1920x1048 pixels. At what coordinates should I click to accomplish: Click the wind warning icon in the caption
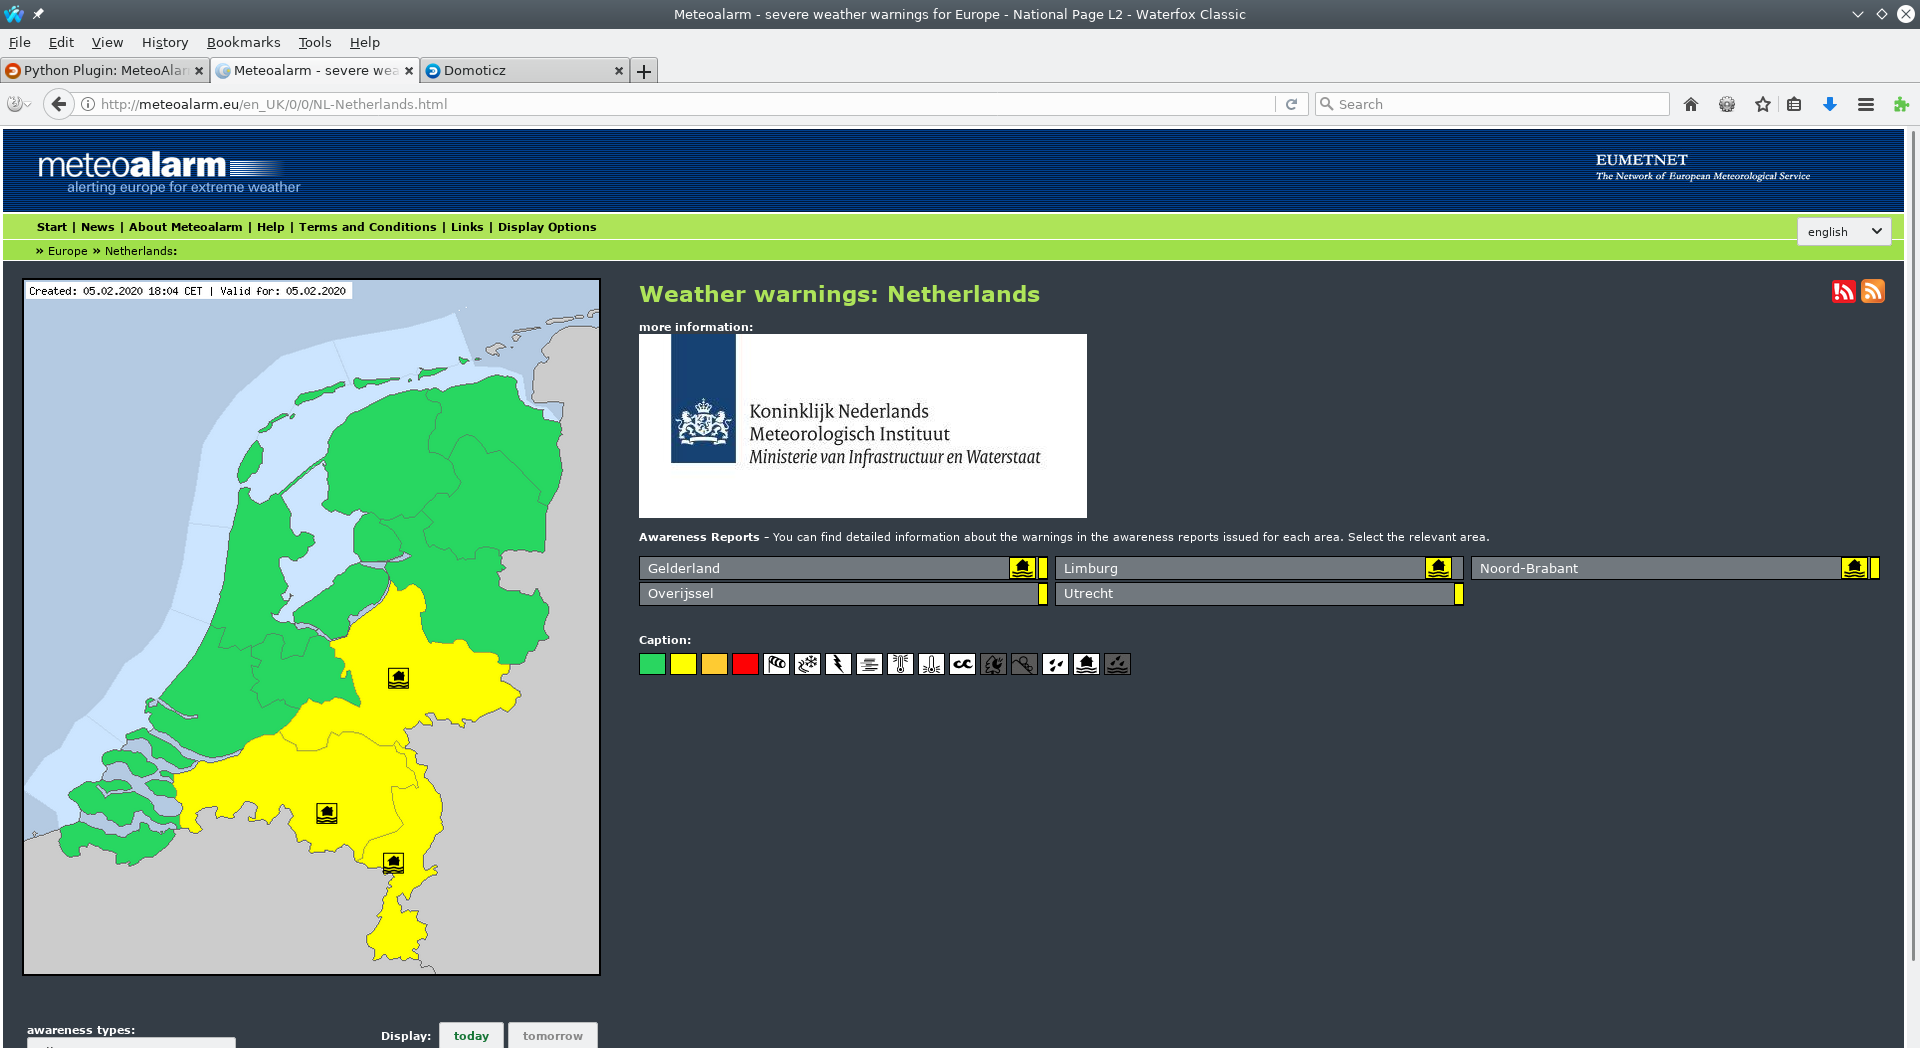(x=777, y=664)
